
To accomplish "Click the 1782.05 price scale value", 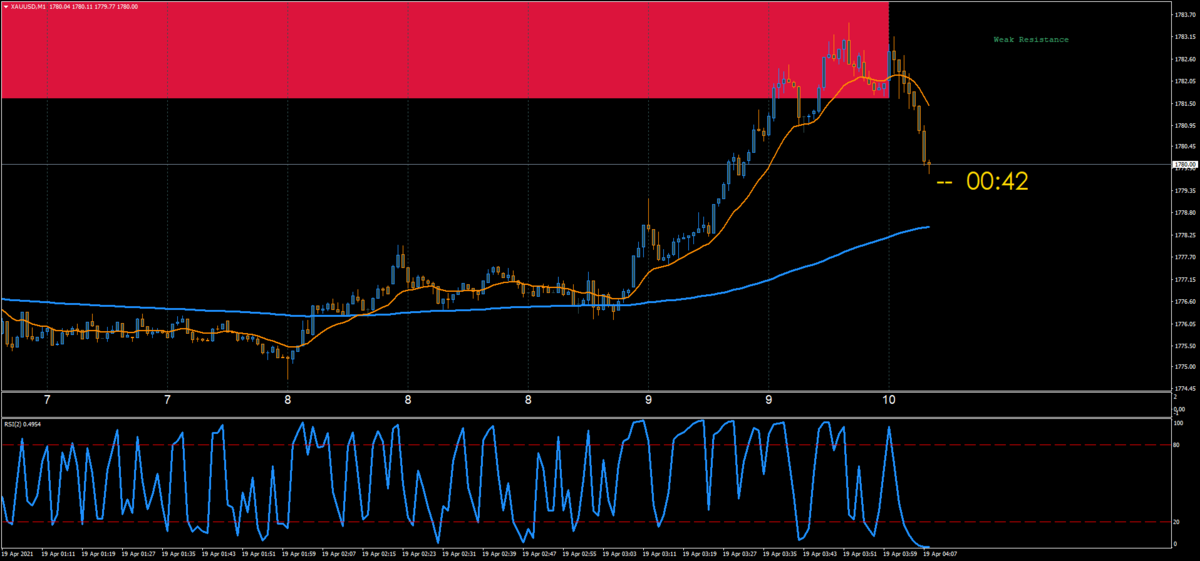I will coord(1185,81).
